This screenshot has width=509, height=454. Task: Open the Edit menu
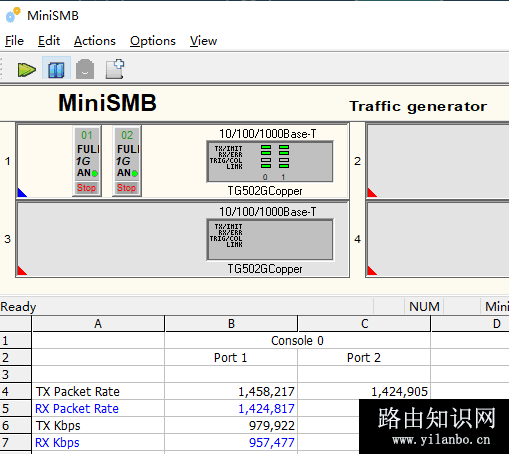click(x=49, y=41)
